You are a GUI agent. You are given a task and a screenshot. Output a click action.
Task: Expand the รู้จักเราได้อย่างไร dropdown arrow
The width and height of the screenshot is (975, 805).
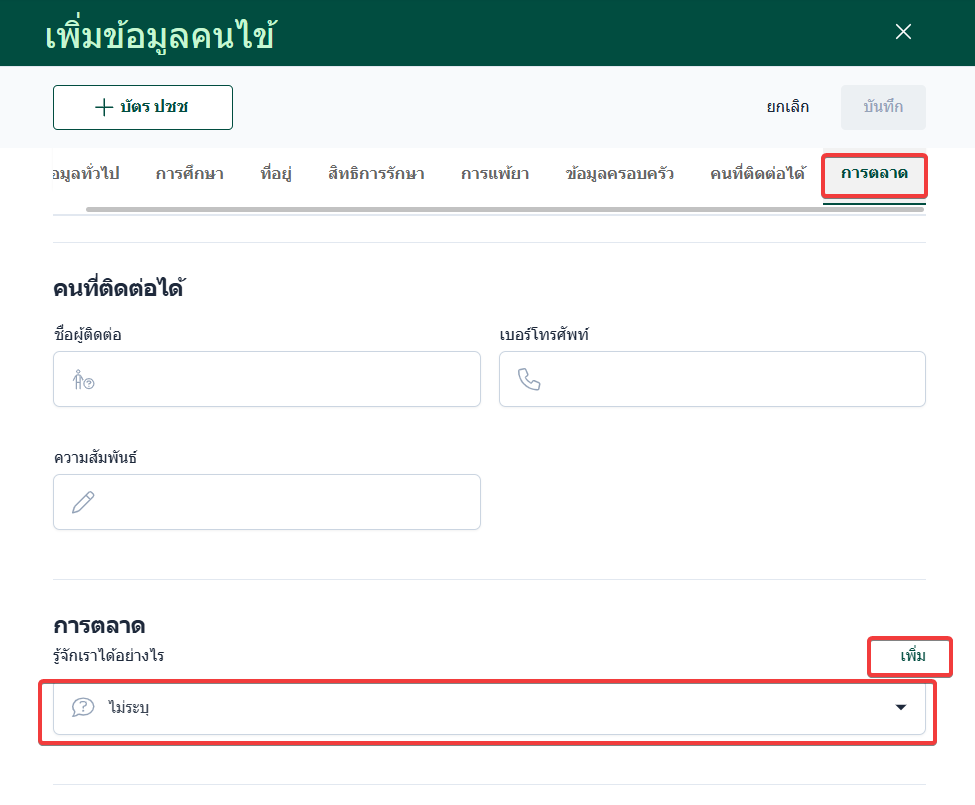900,708
